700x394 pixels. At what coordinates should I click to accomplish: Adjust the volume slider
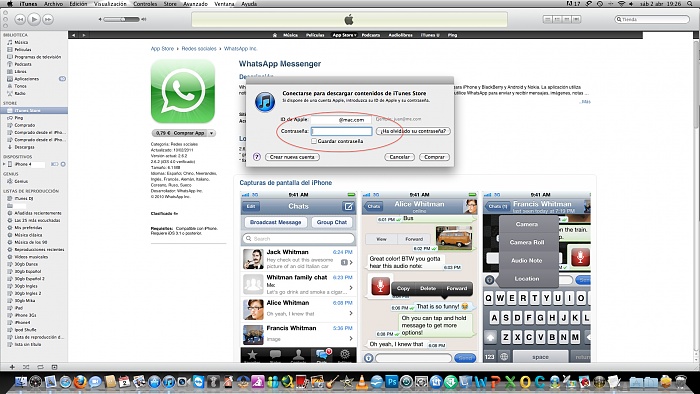pos(121,19)
